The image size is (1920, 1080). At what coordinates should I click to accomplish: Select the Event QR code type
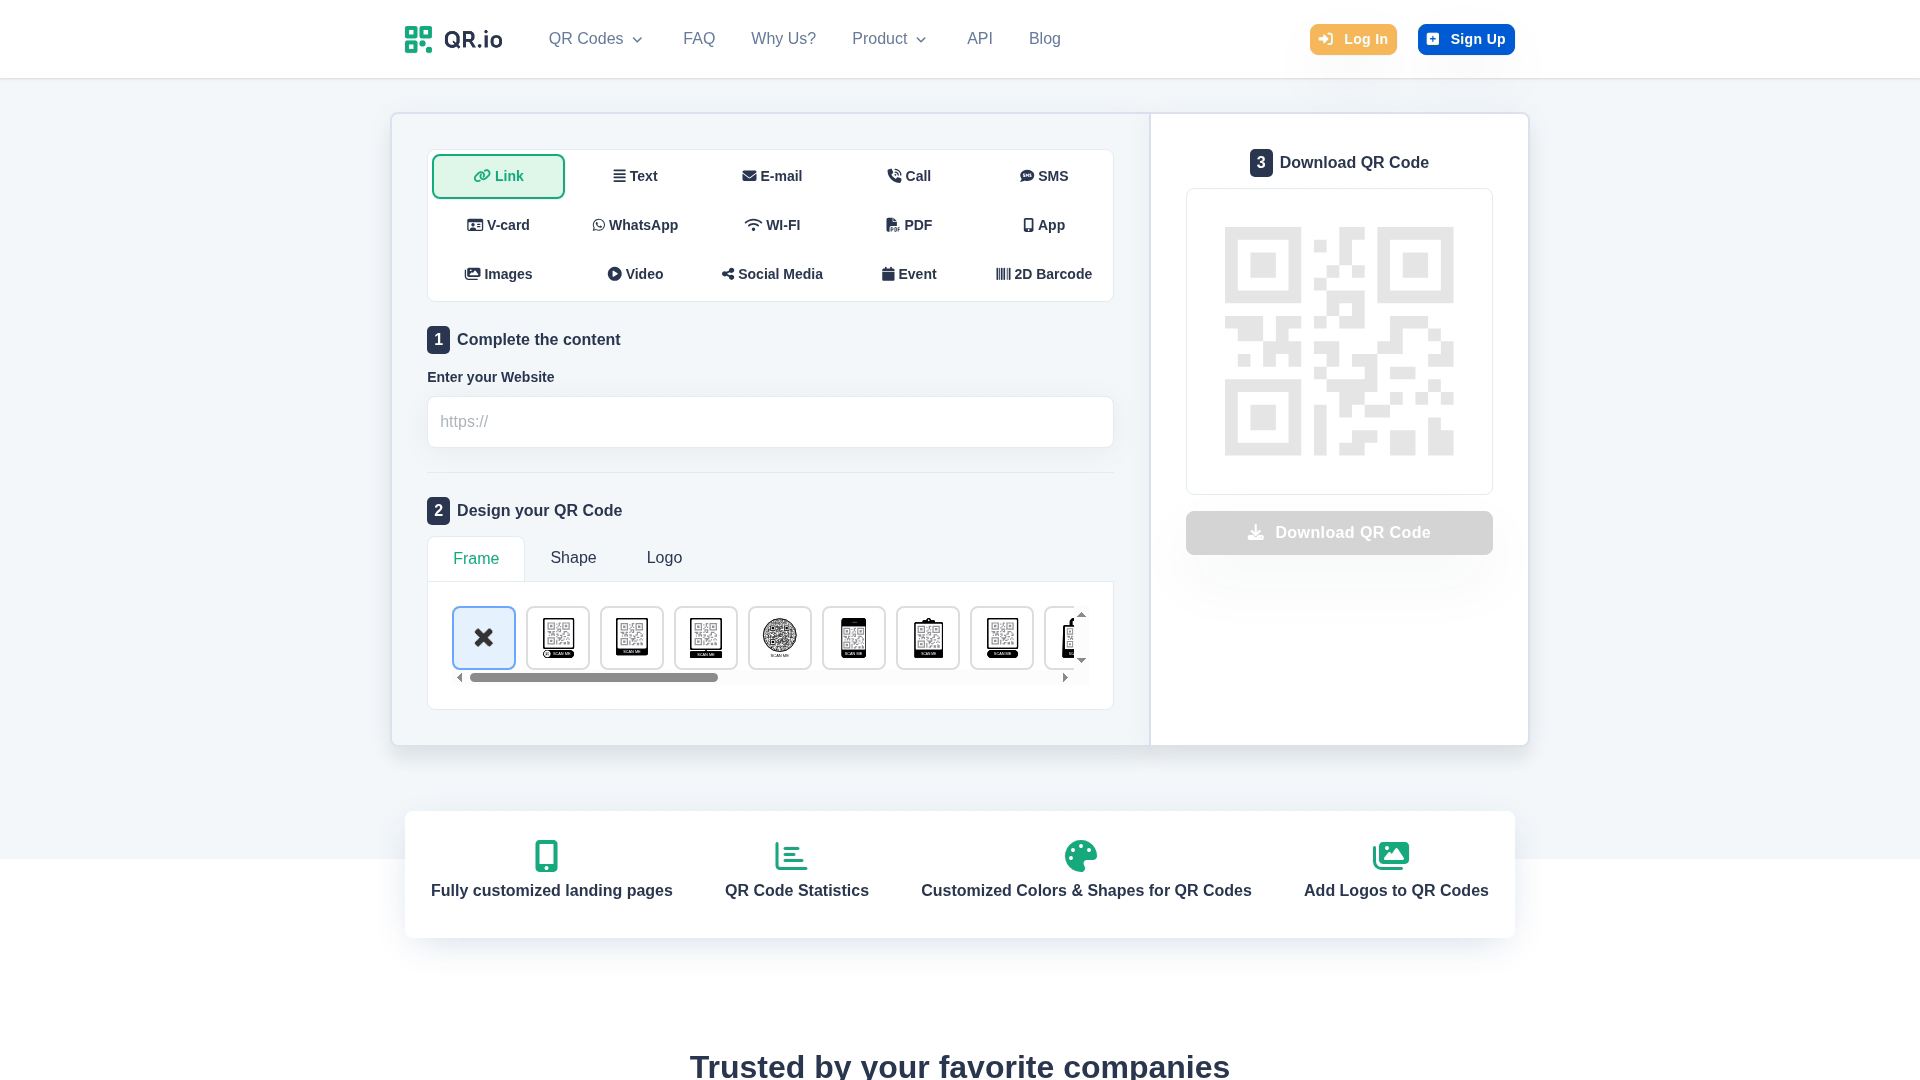click(x=908, y=274)
